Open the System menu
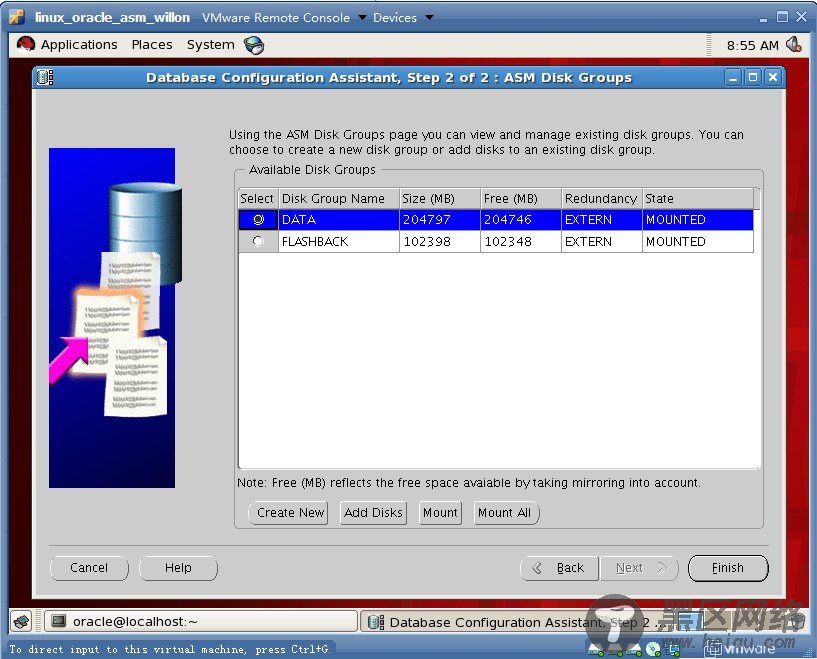 [x=211, y=45]
